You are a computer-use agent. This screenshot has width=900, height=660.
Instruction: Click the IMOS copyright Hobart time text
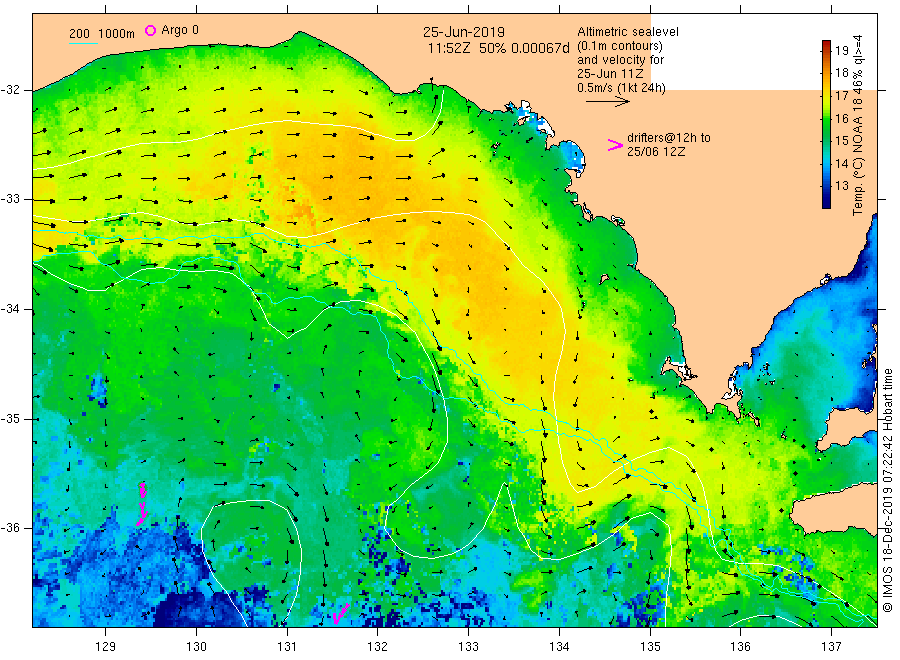click(x=887, y=490)
